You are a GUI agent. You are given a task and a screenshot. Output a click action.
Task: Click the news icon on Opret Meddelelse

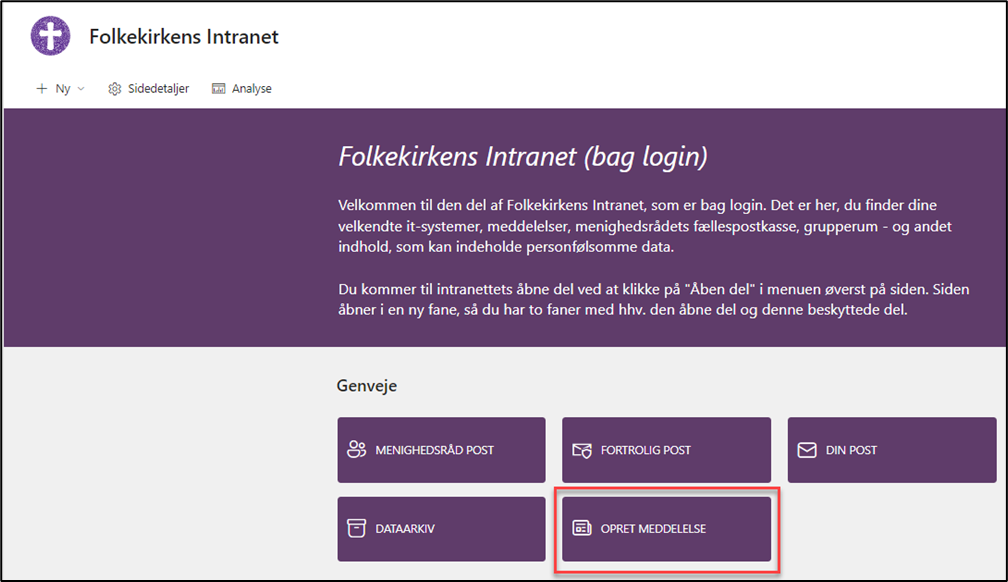(582, 528)
